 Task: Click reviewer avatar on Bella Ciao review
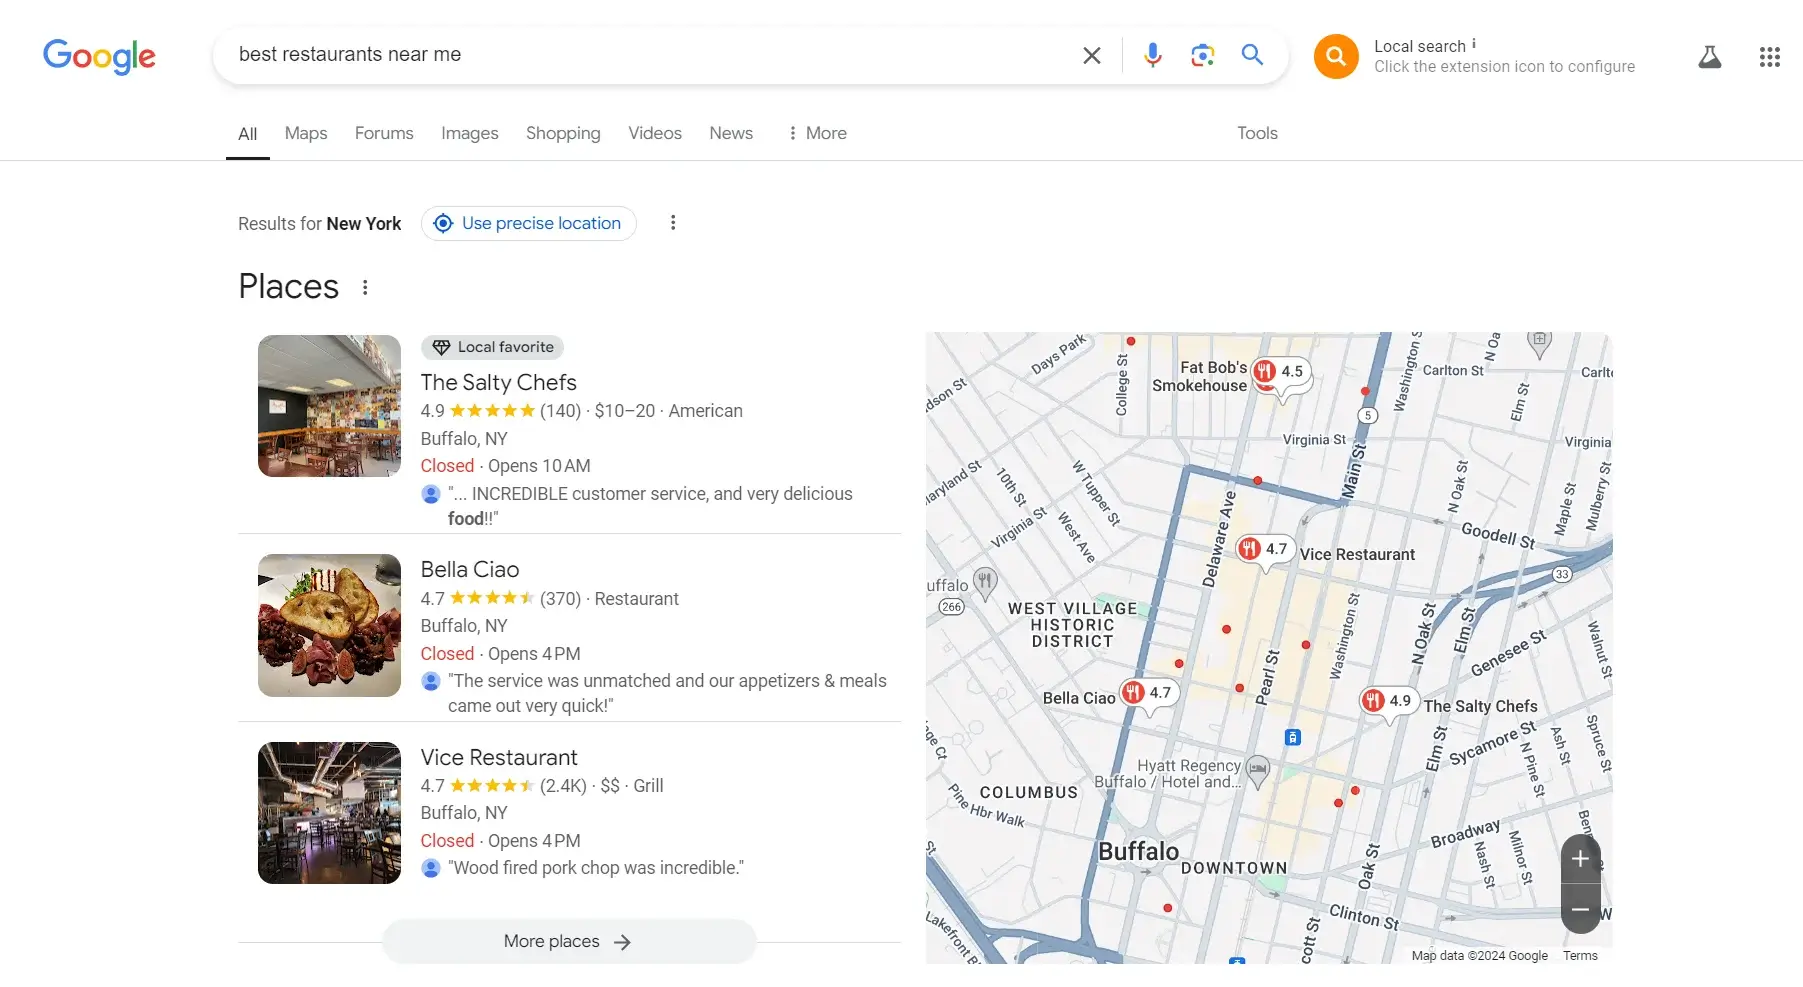[431, 681]
